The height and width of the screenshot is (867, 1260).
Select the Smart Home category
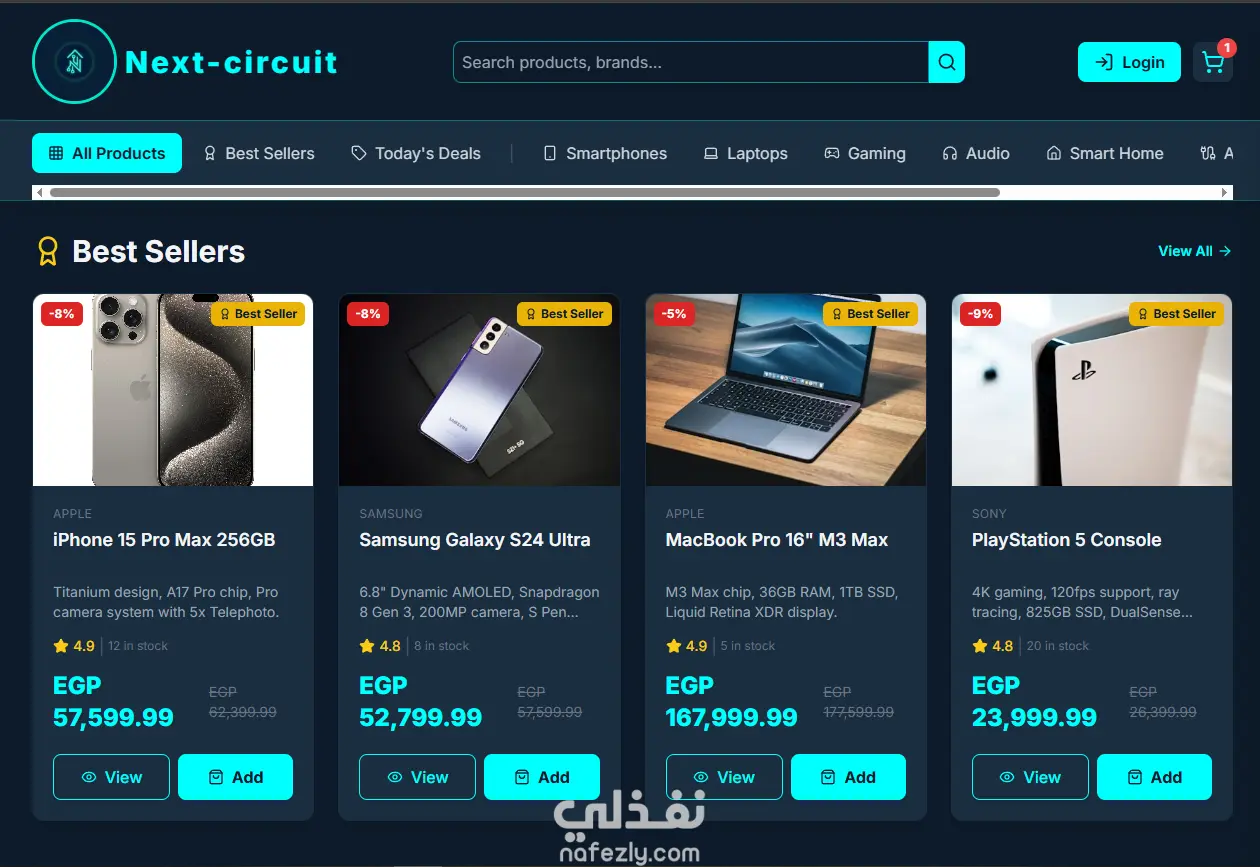coord(1105,153)
